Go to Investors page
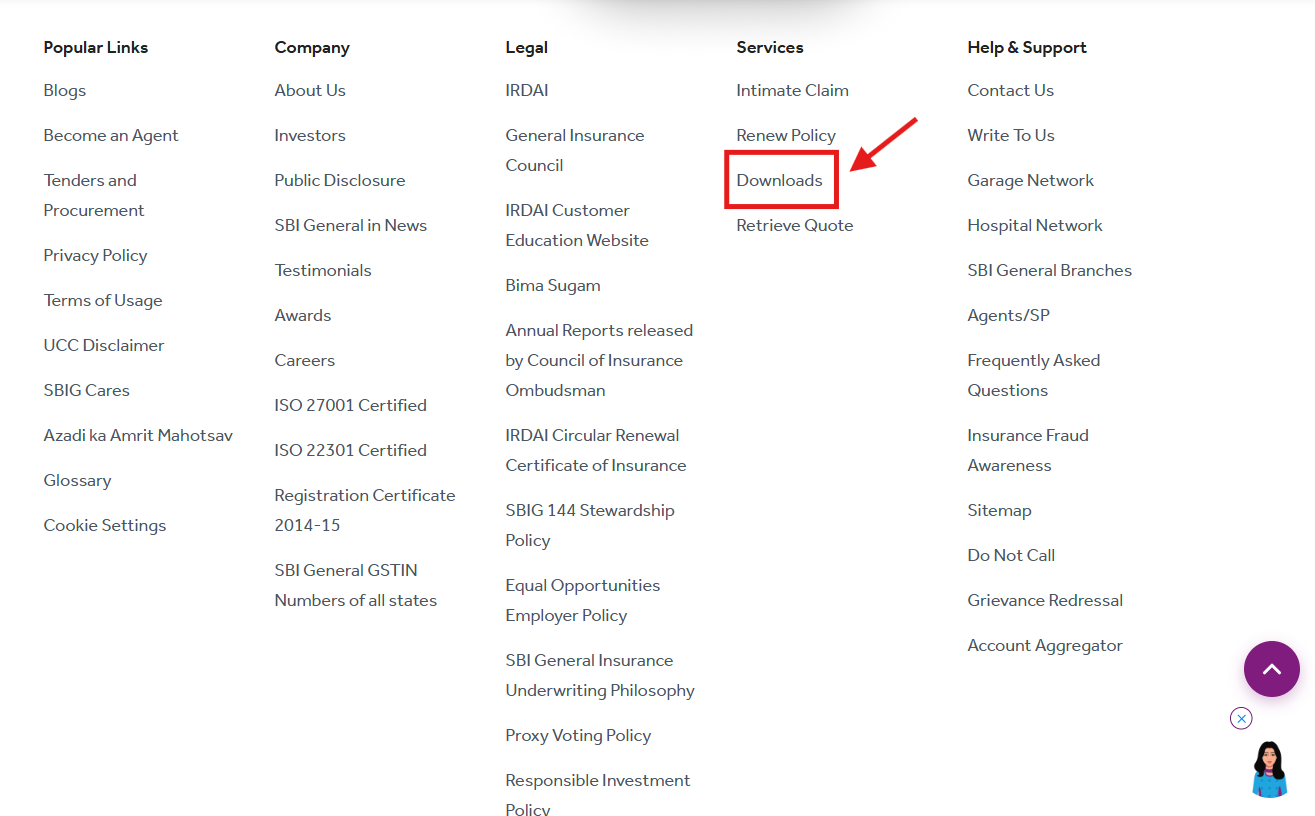The image size is (1315, 816). [310, 135]
